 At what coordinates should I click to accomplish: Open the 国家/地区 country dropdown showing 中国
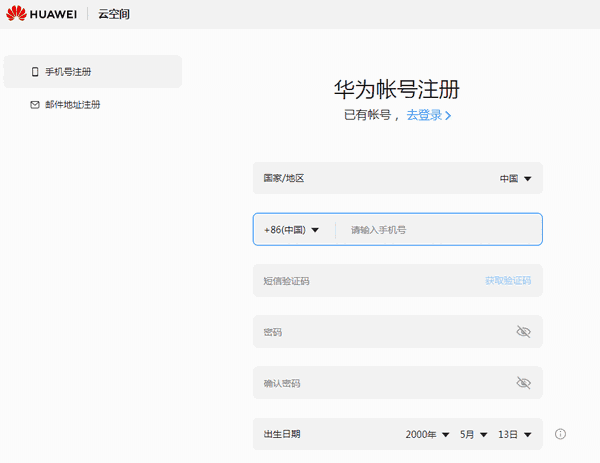click(515, 178)
